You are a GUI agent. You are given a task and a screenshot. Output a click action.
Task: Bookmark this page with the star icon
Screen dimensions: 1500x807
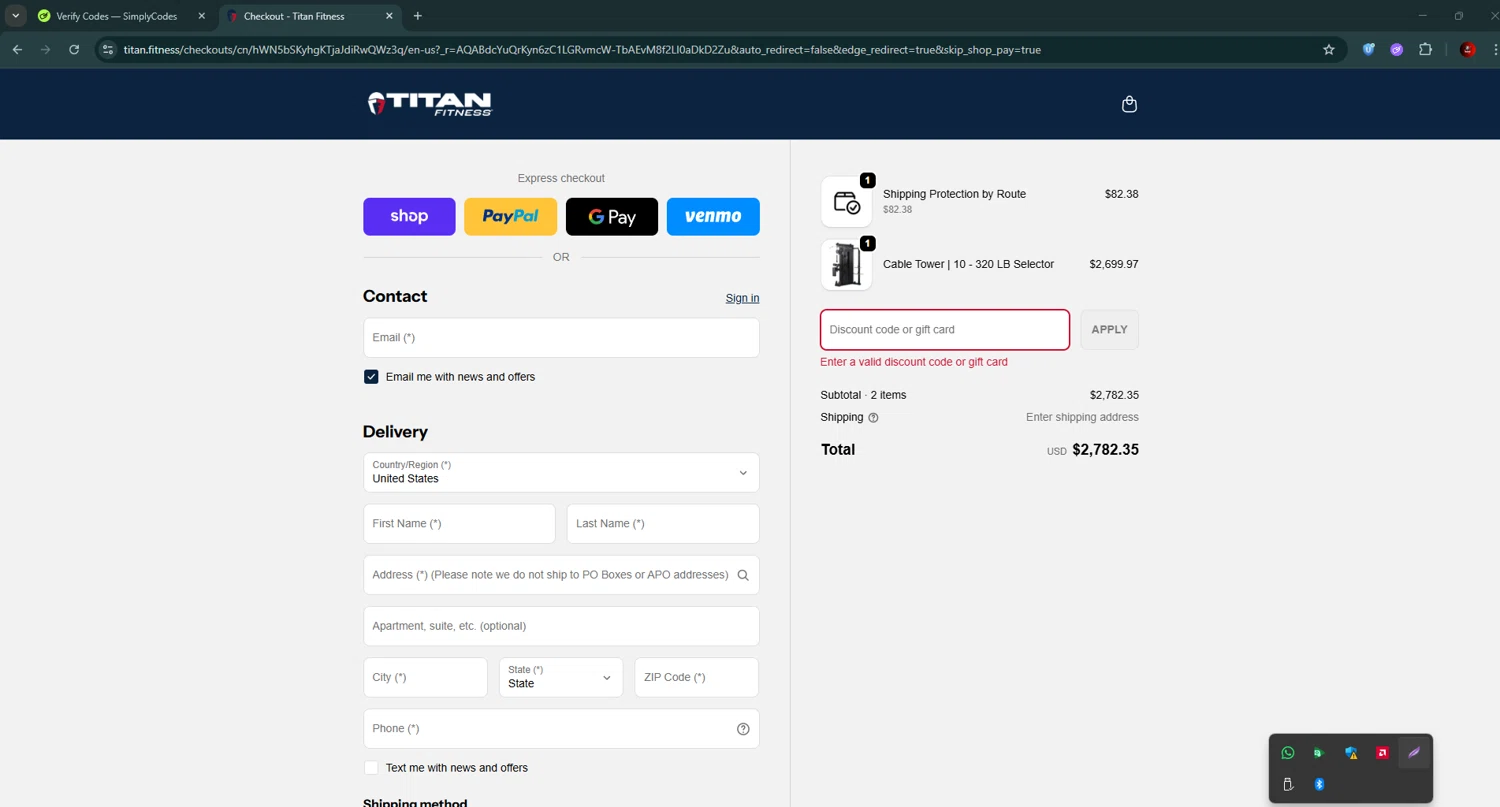(1329, 49)
